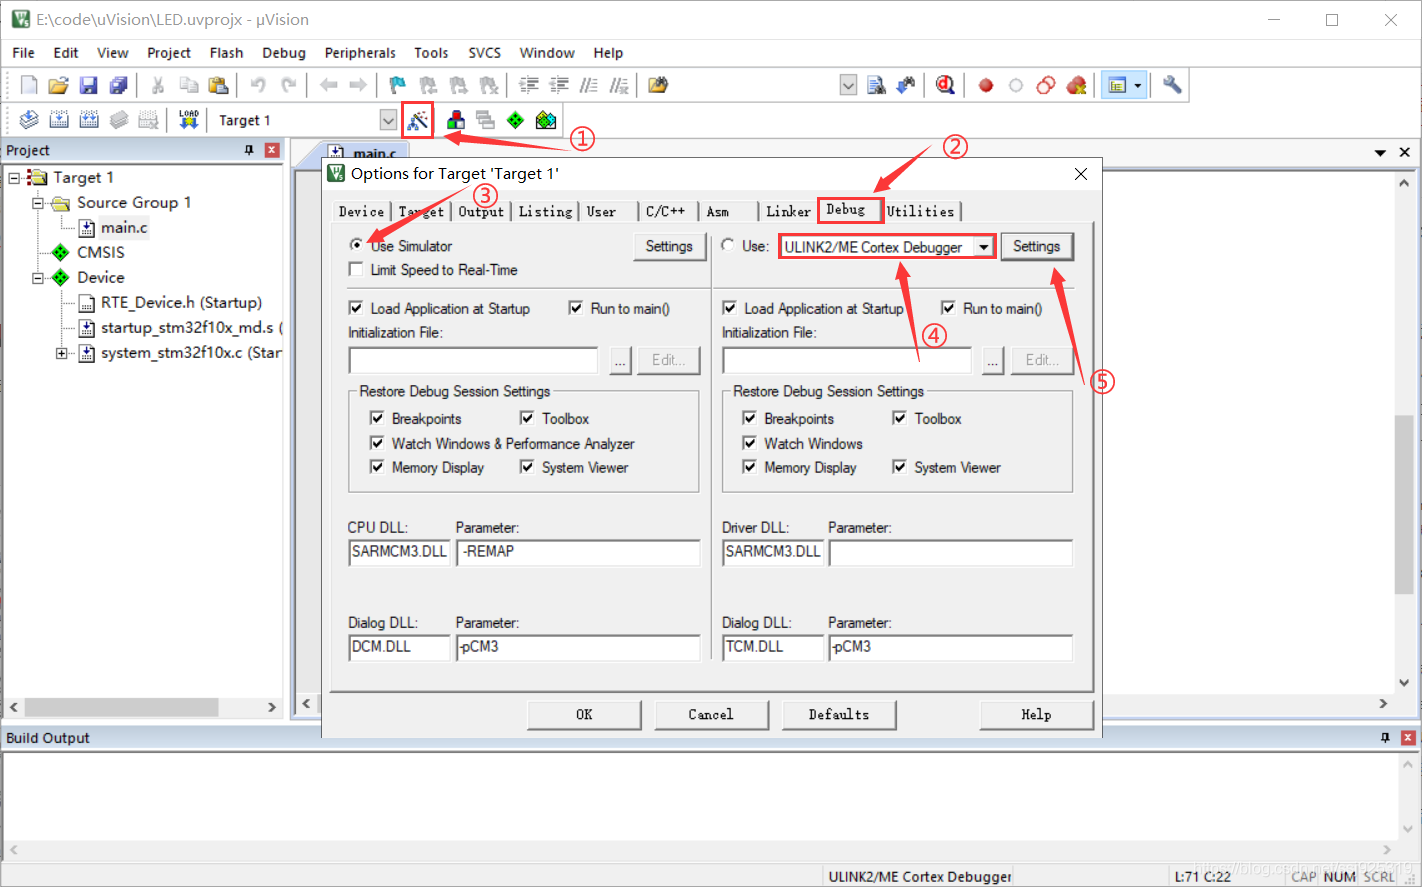Click OK in Options dialog

click(584, 714)
